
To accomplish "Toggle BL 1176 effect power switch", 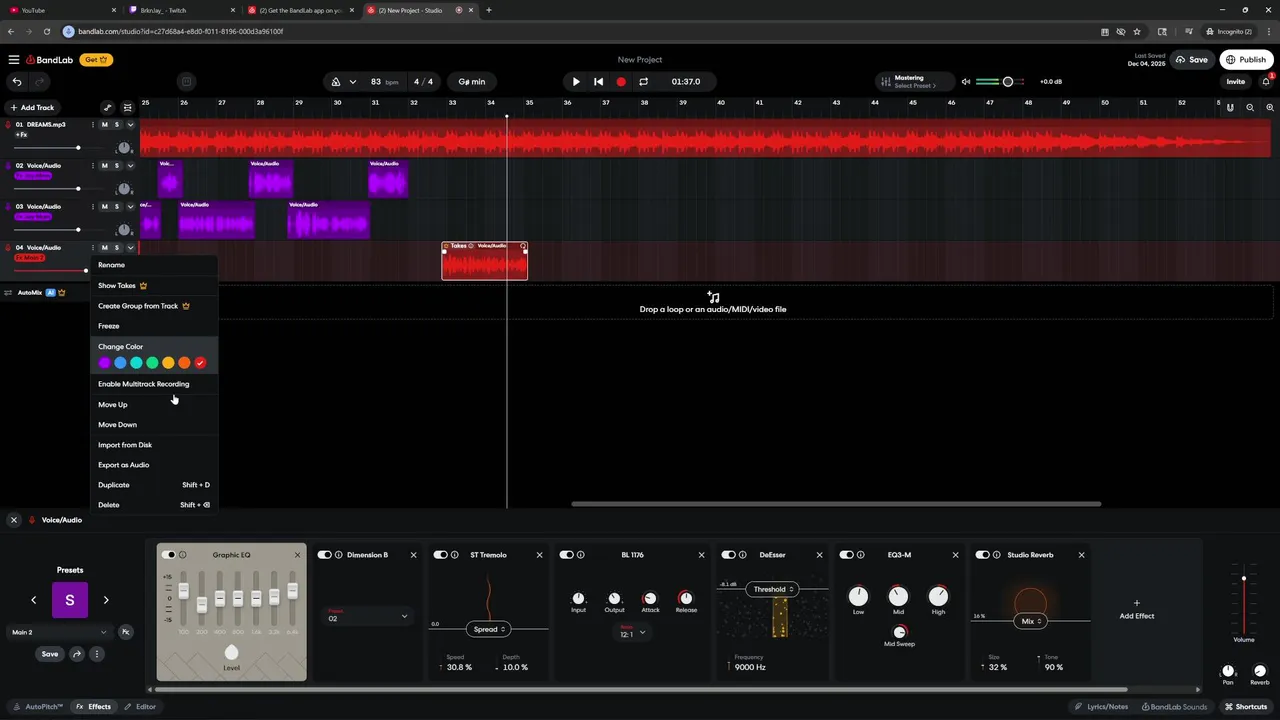I will (x=566, y=555).
